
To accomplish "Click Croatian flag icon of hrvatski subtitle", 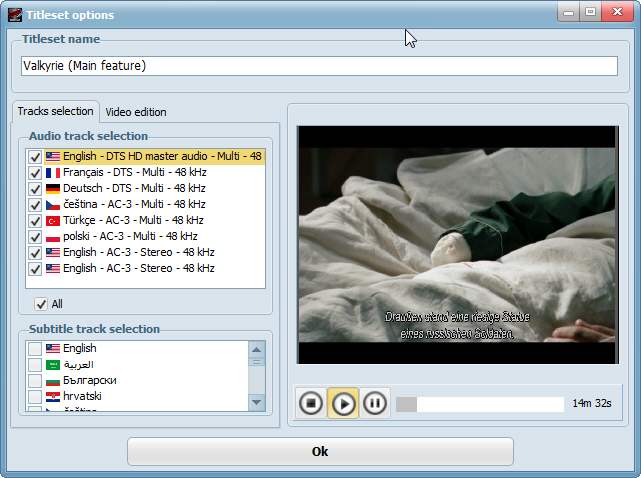I will [x=53, y=397].
